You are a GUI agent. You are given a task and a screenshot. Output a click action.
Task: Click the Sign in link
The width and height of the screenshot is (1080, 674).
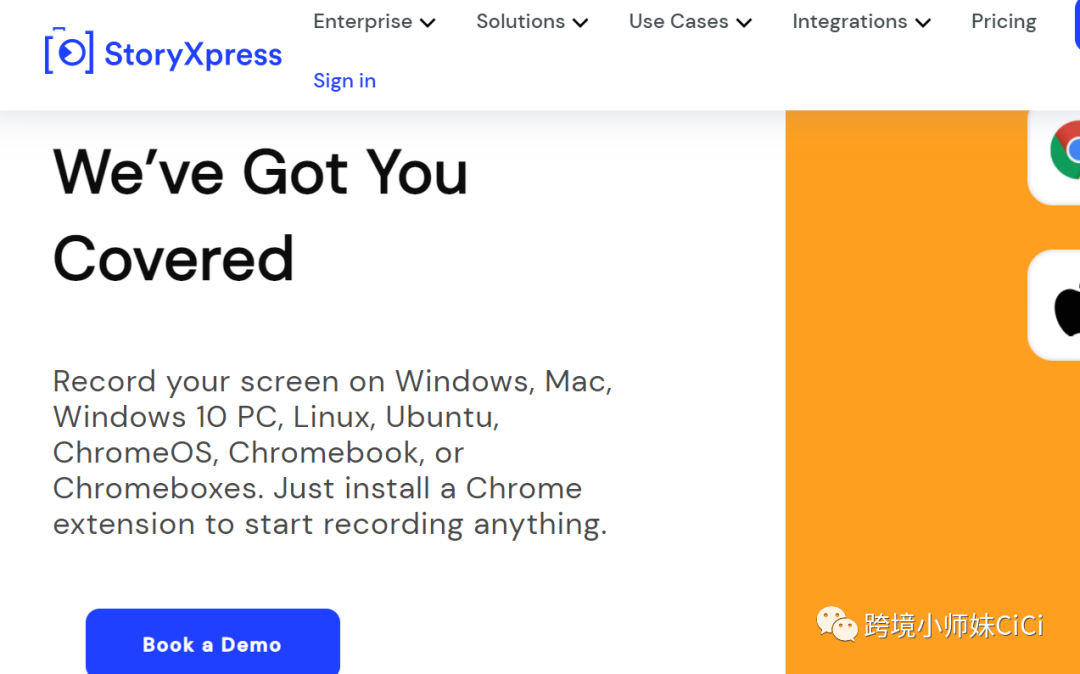pos(344,81)
